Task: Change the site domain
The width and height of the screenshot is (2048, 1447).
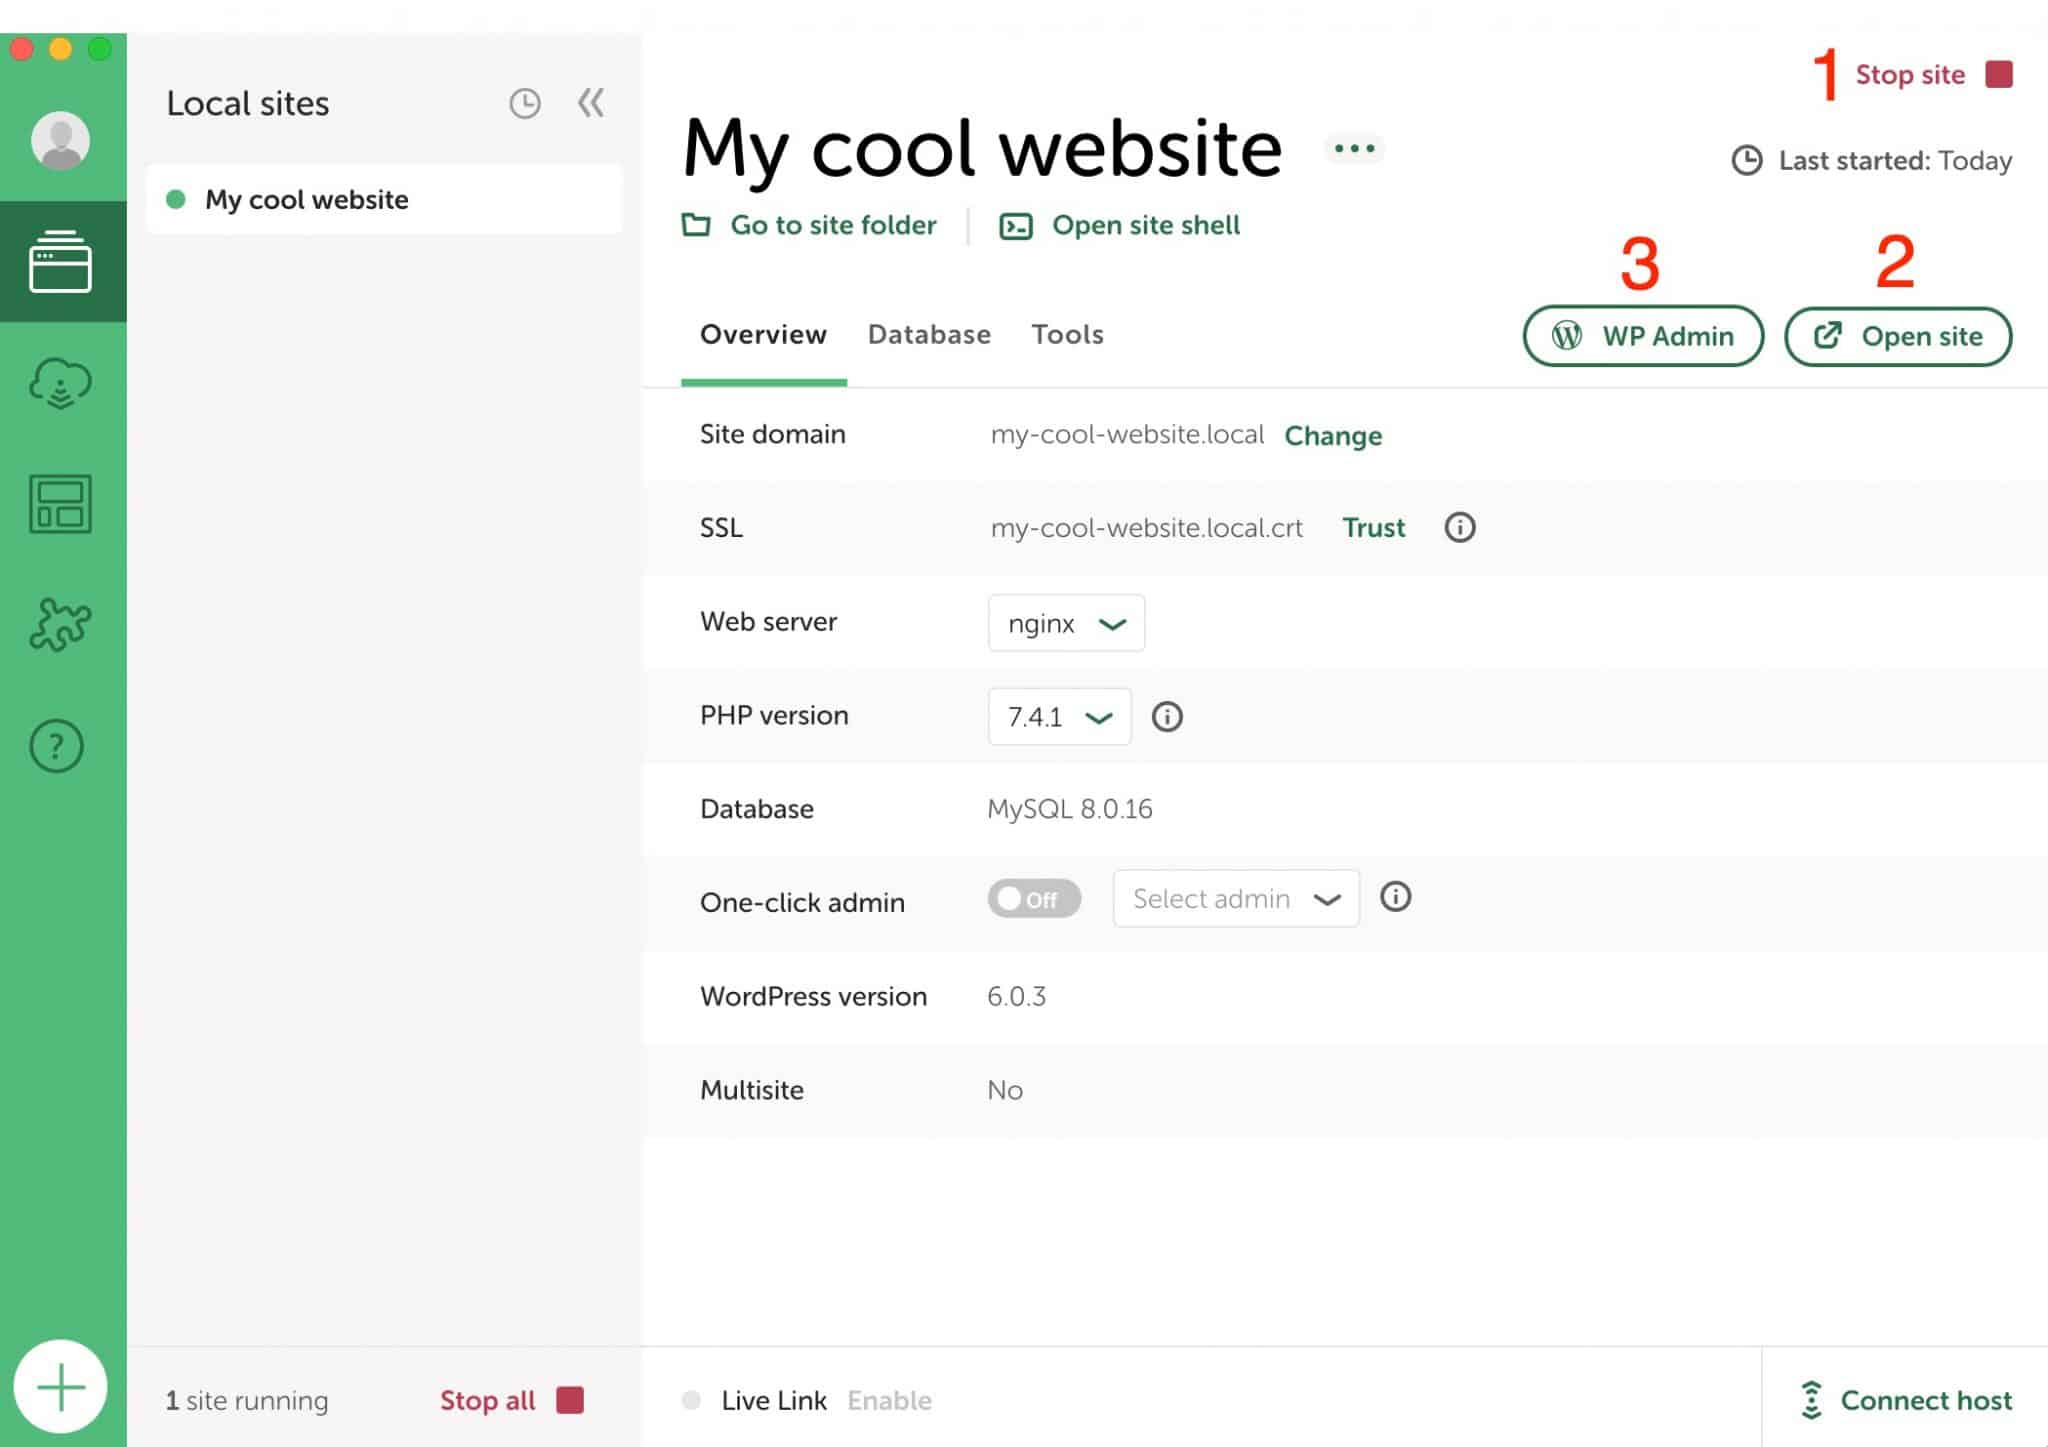Action: click(1333, 435)
